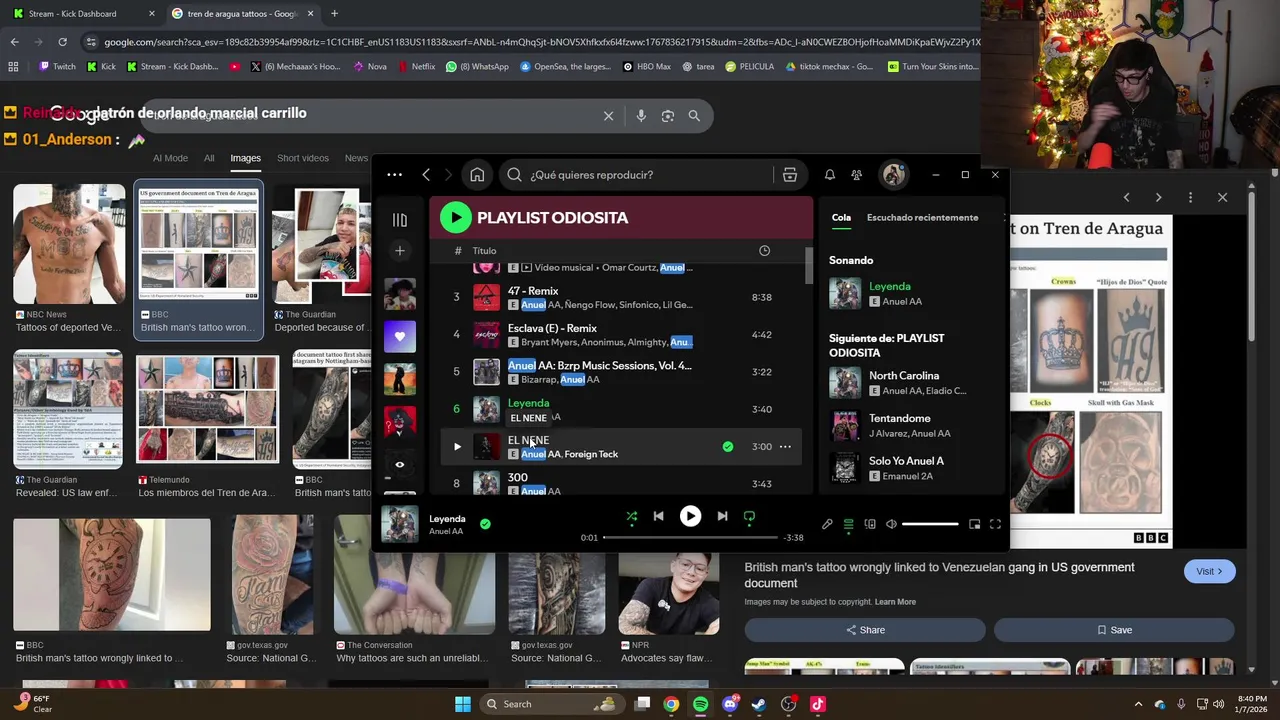
Task: Open the Short videos tab in Google
Action: [x=303, y=158]
